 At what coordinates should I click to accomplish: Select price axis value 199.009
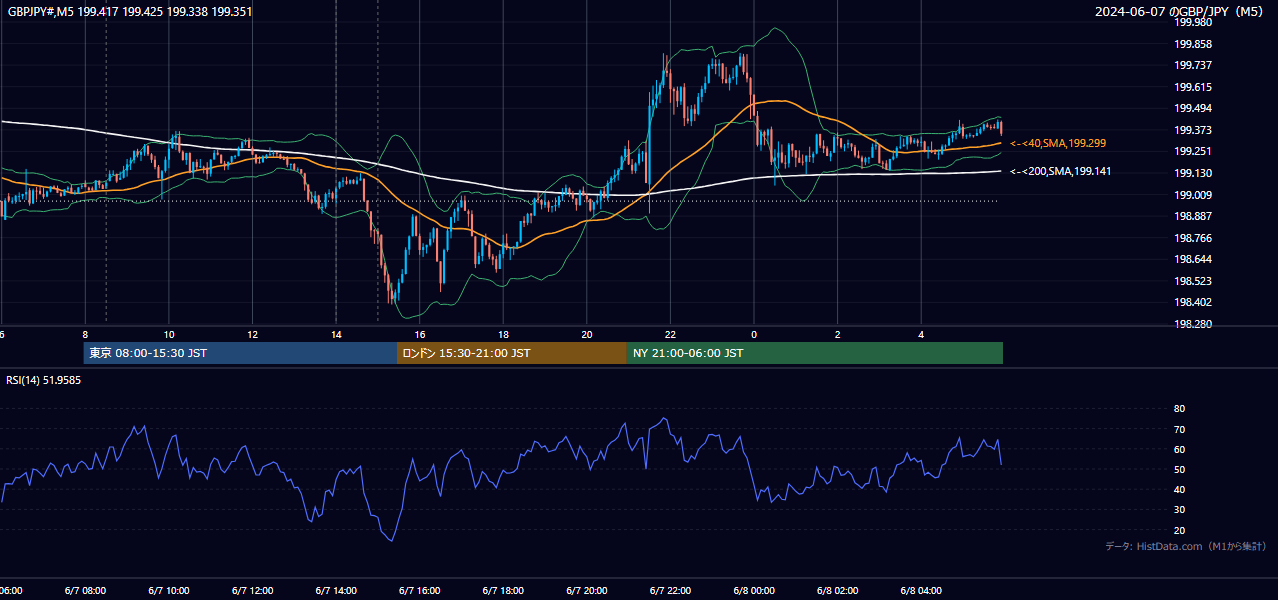[x=1193, y=195]
